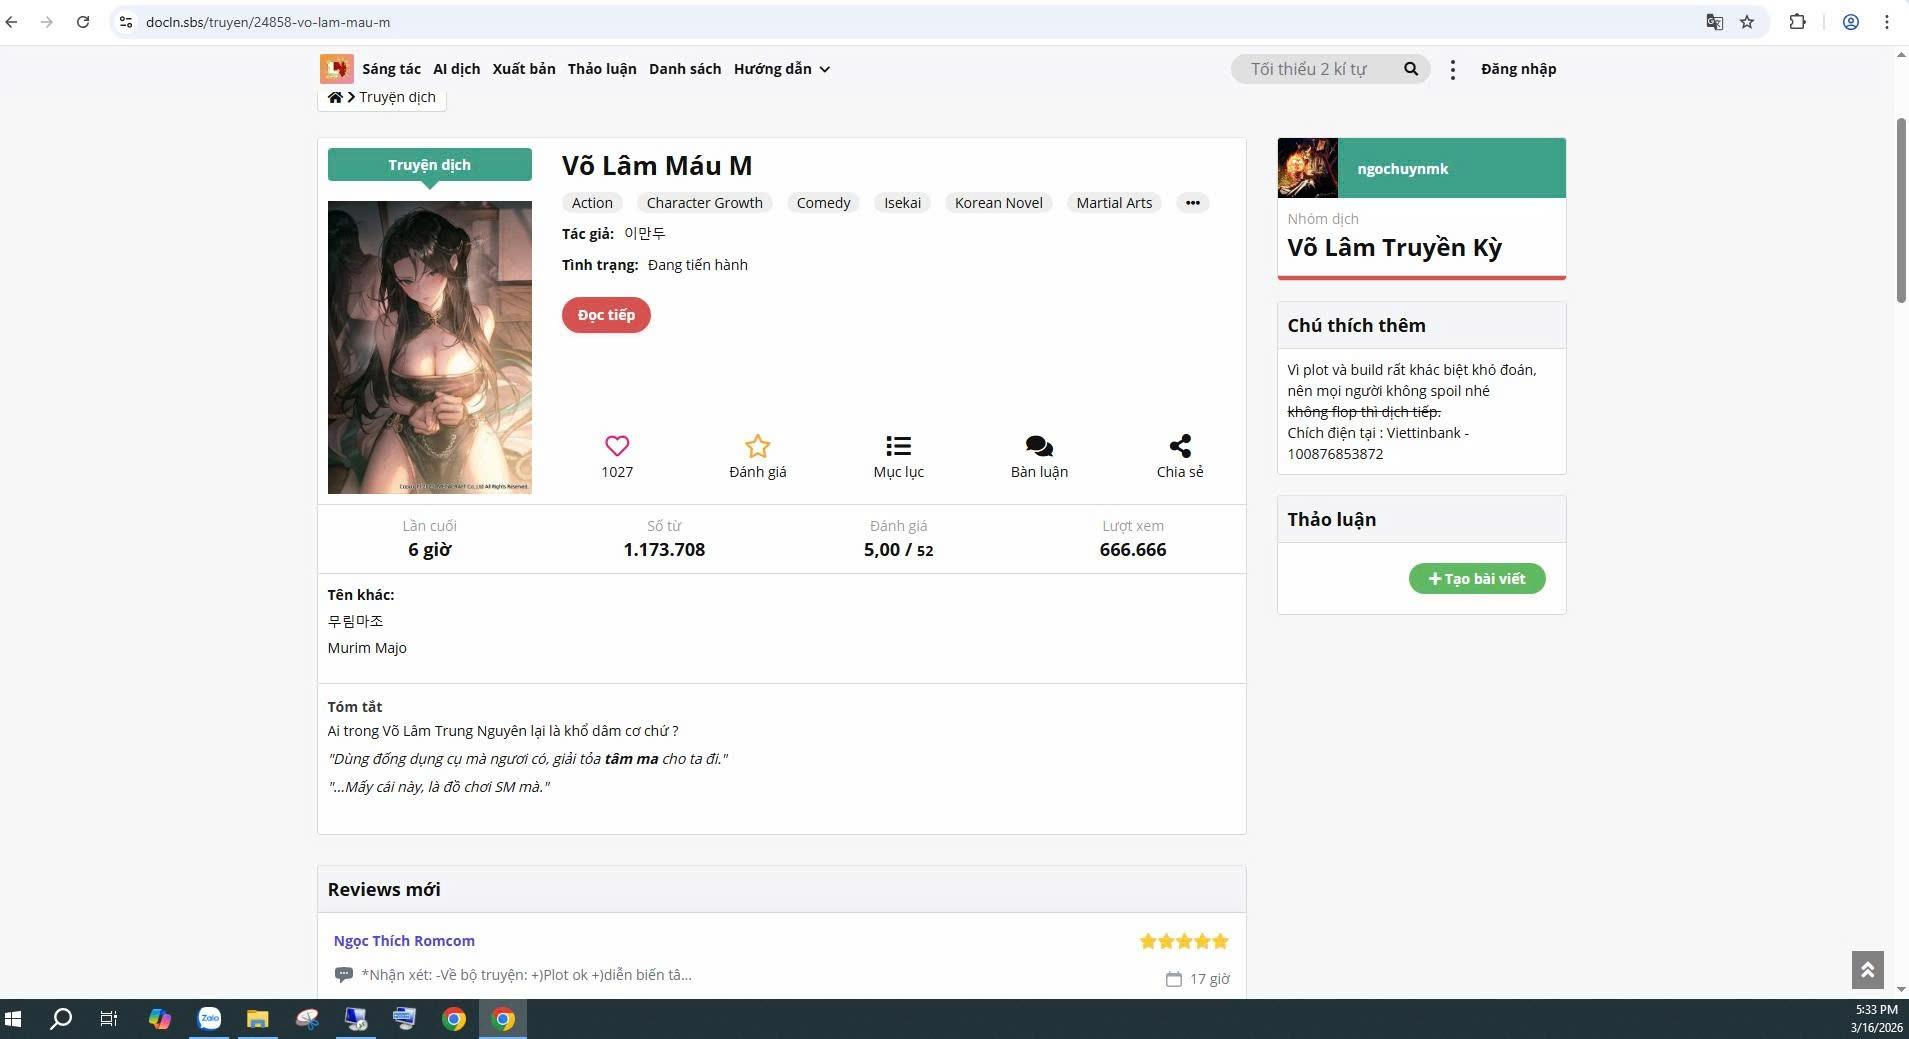Click the Chia sẻ share icon

tap(1180, 446)
